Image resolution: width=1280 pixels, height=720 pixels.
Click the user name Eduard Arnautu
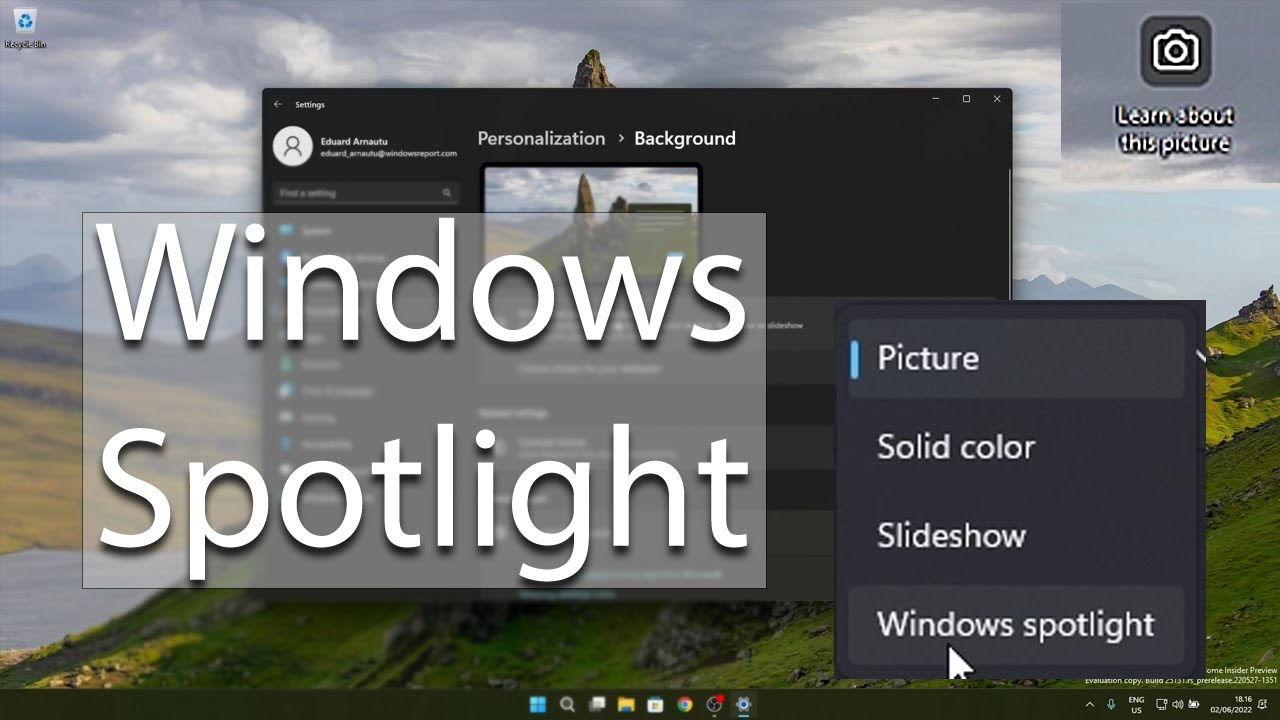pyautogui.click(x=353, y=141)
